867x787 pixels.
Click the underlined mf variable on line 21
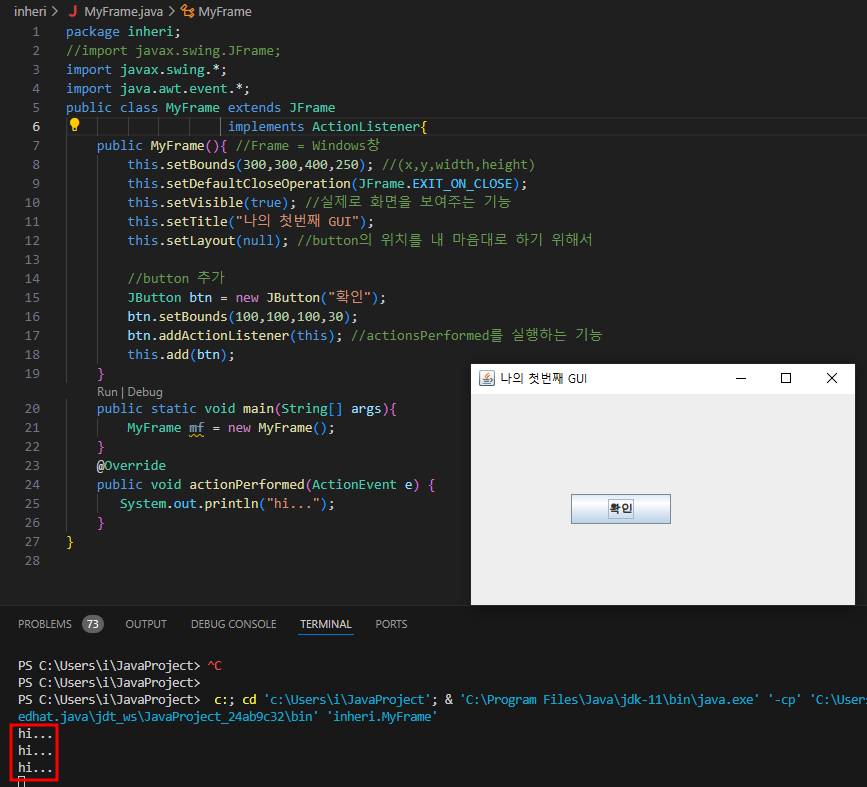pos(196,428)
